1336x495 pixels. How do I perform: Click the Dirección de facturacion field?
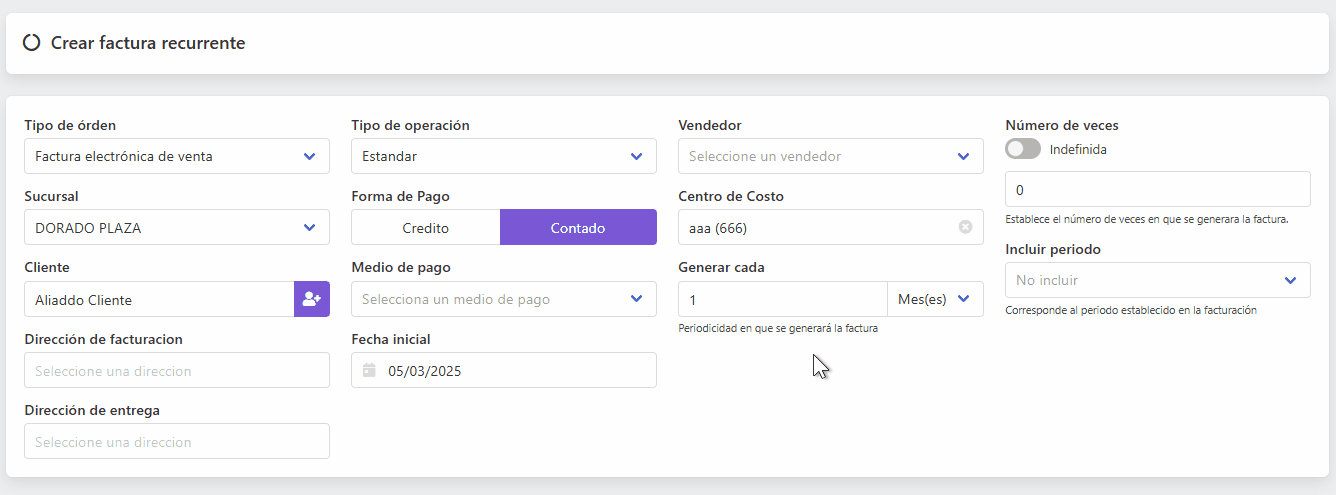click(177, 370)
